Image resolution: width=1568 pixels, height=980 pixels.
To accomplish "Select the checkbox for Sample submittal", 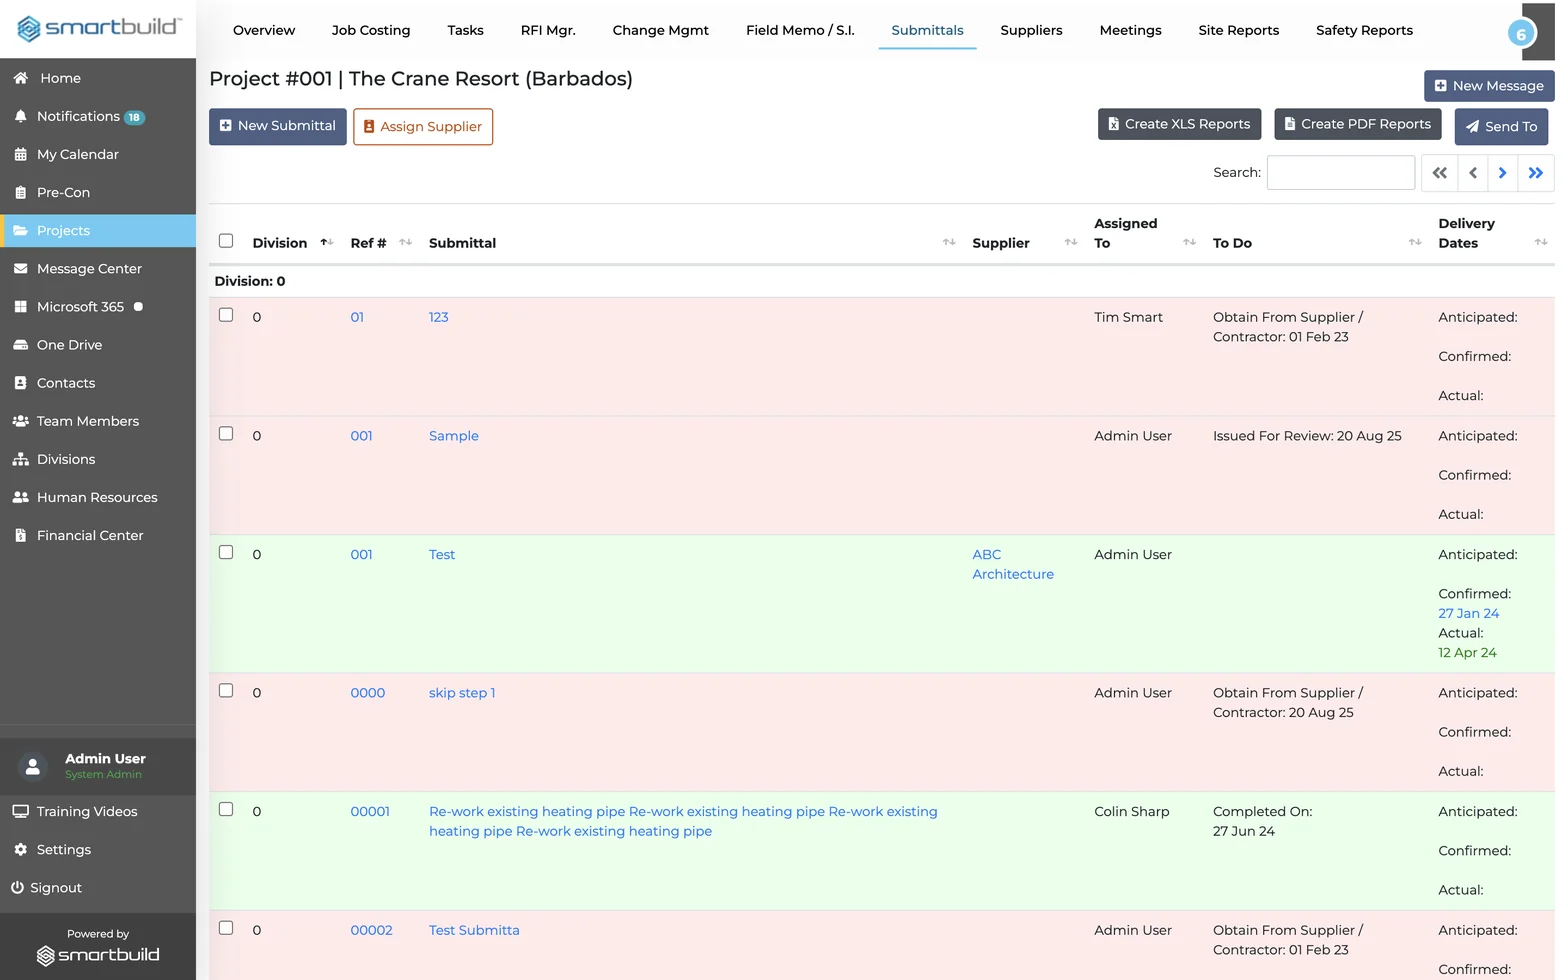I will click(226, 434).
